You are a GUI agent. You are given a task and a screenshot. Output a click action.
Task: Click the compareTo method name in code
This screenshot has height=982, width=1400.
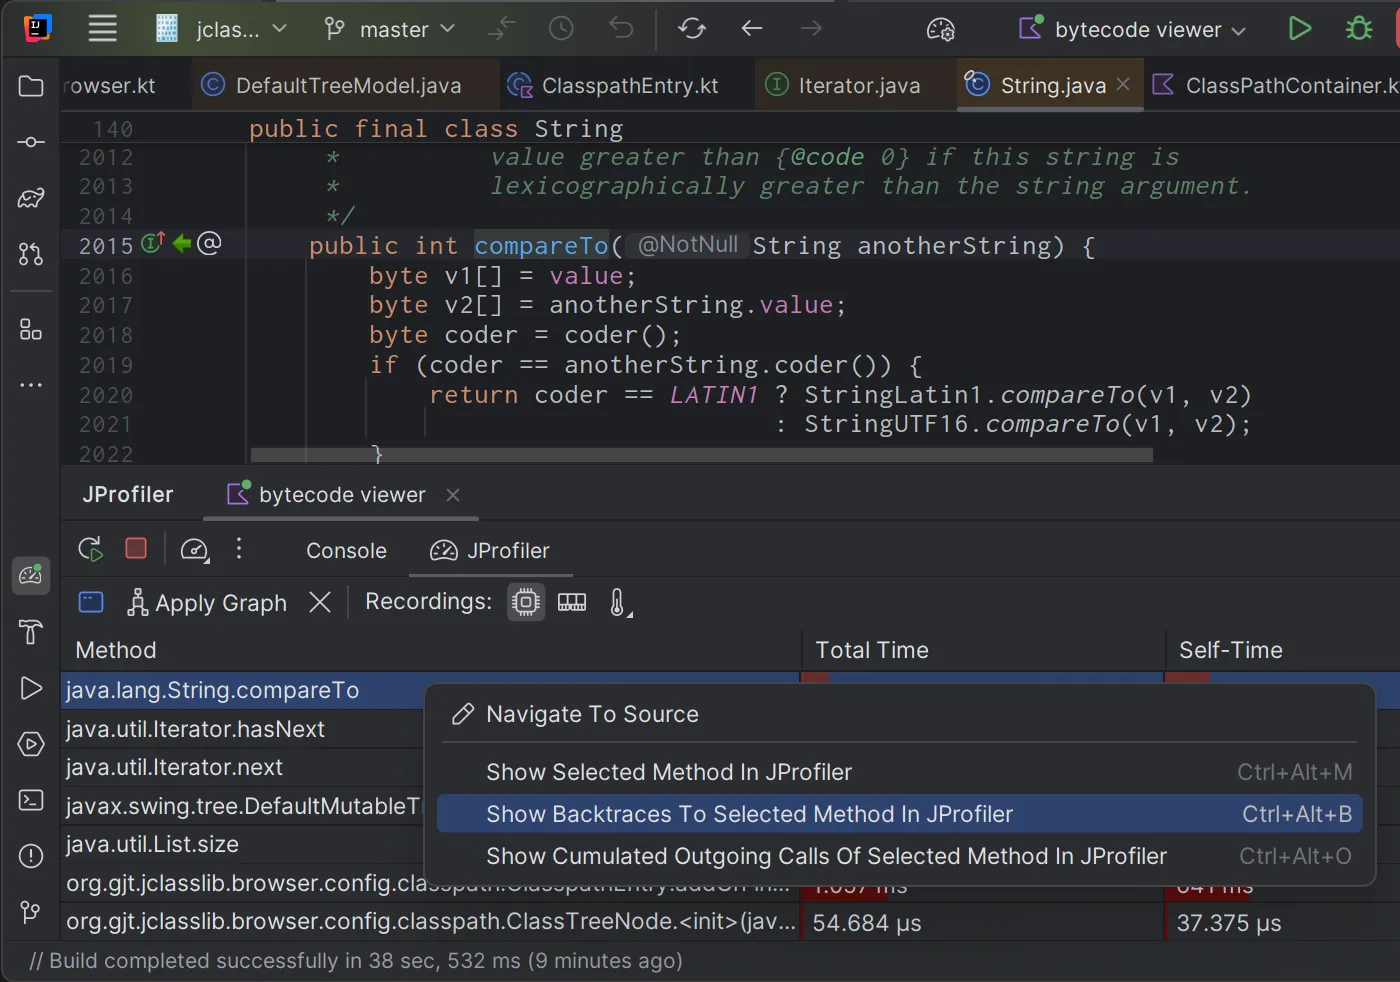[541, 246]
